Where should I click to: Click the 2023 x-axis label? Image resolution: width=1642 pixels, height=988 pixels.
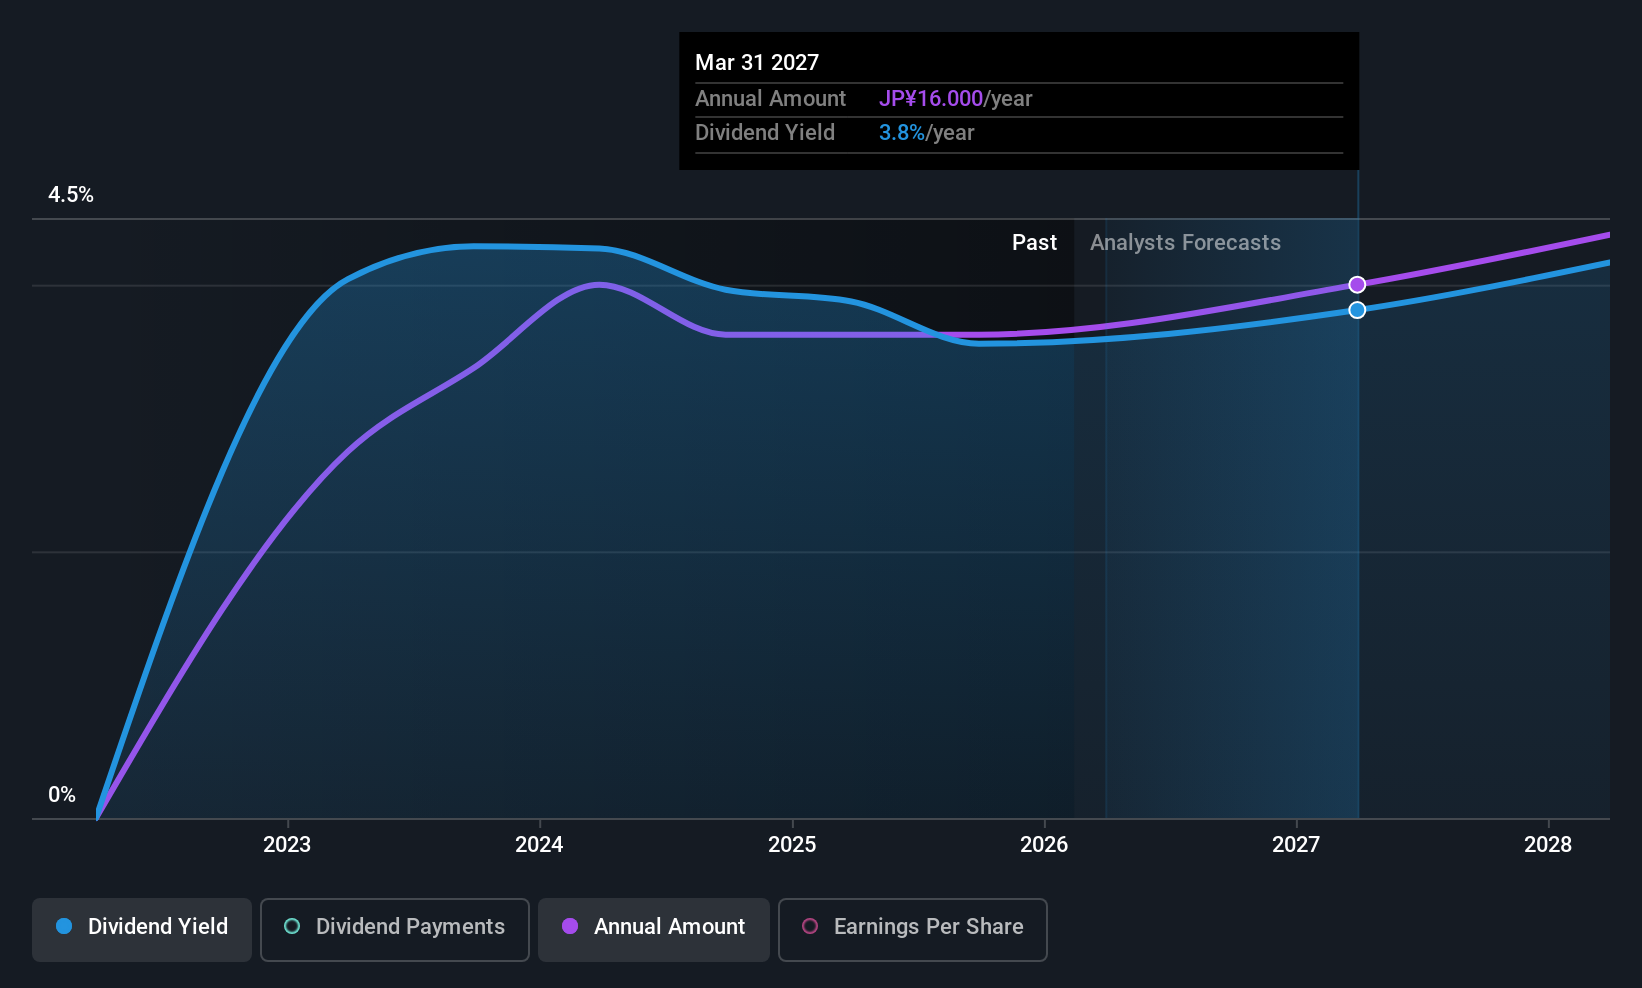[x=287, y=845]
